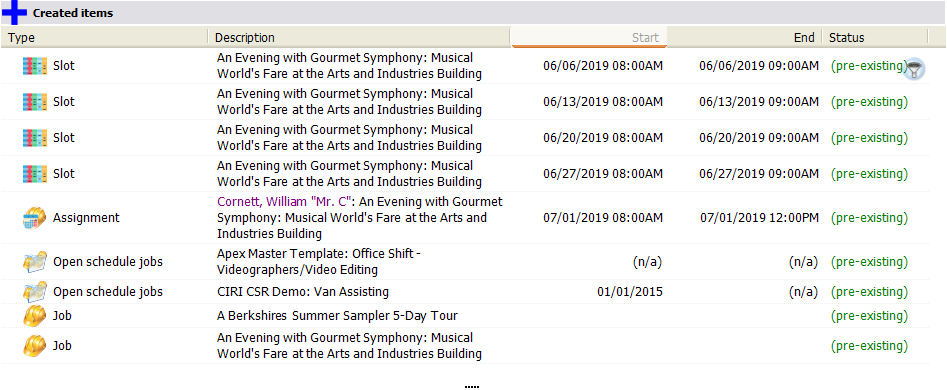Click the CIRI CSR Demo open schedule jobs icon
947x390 pixels.
(34, 292)
